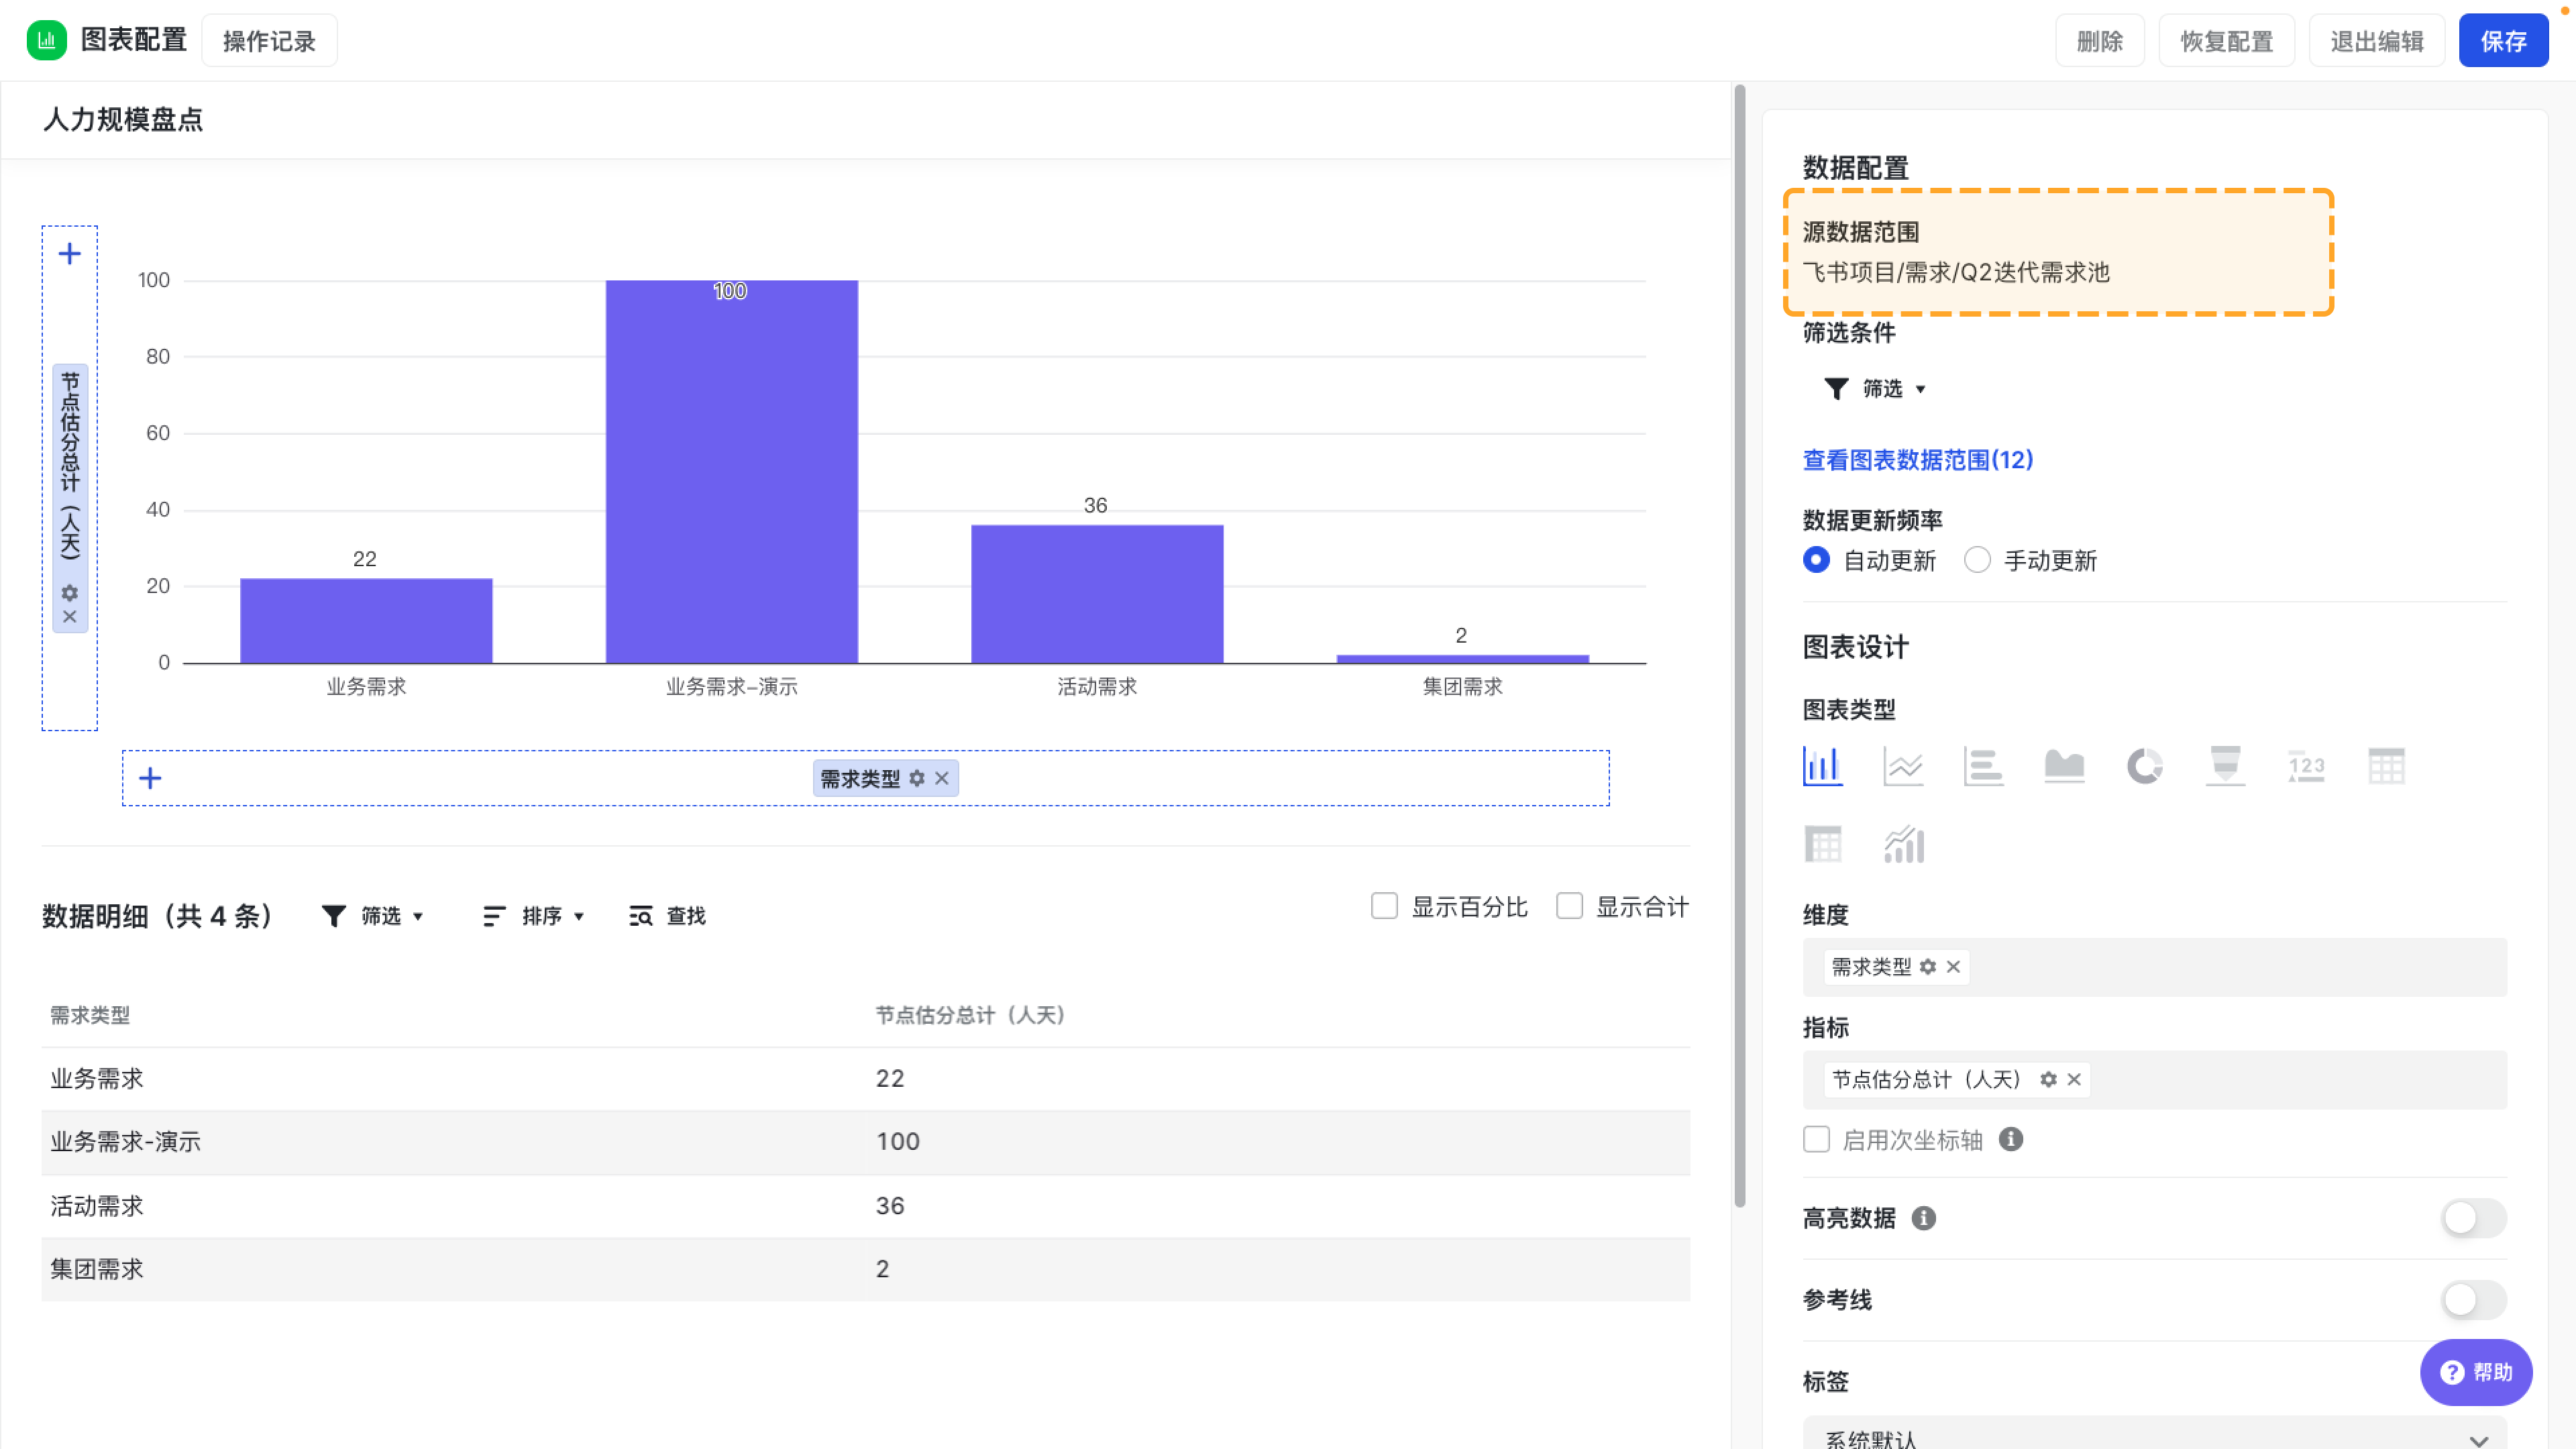Click 恢复配置 button
2576x1449 pixels.
pos(2227,41)
